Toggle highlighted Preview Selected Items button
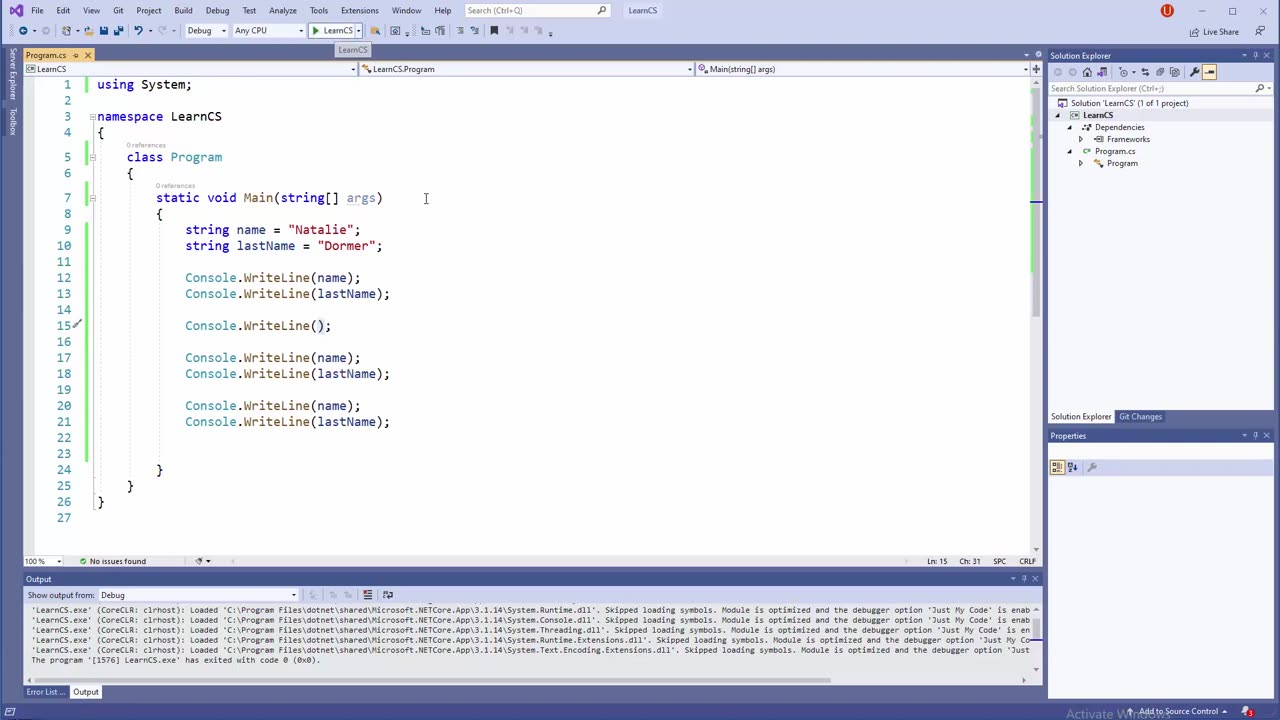 coord(1209,72)
